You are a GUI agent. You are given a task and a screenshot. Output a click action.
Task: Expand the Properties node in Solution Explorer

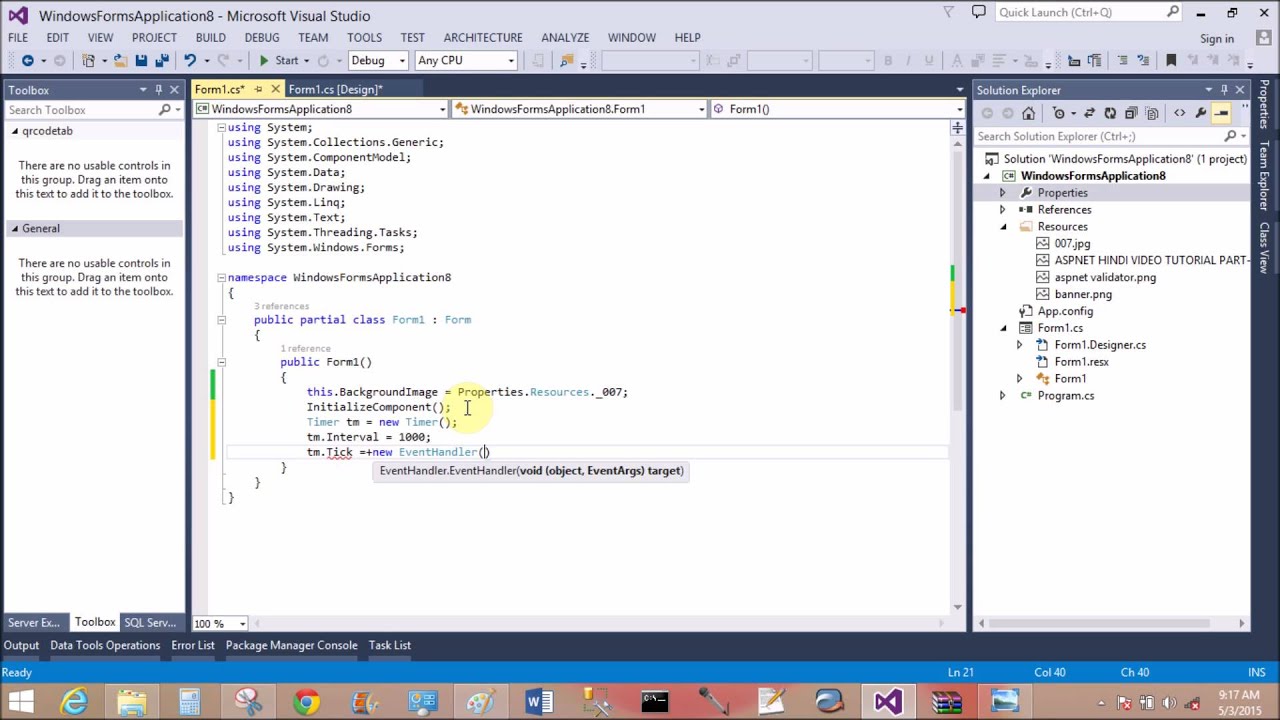pos(1002,193)
